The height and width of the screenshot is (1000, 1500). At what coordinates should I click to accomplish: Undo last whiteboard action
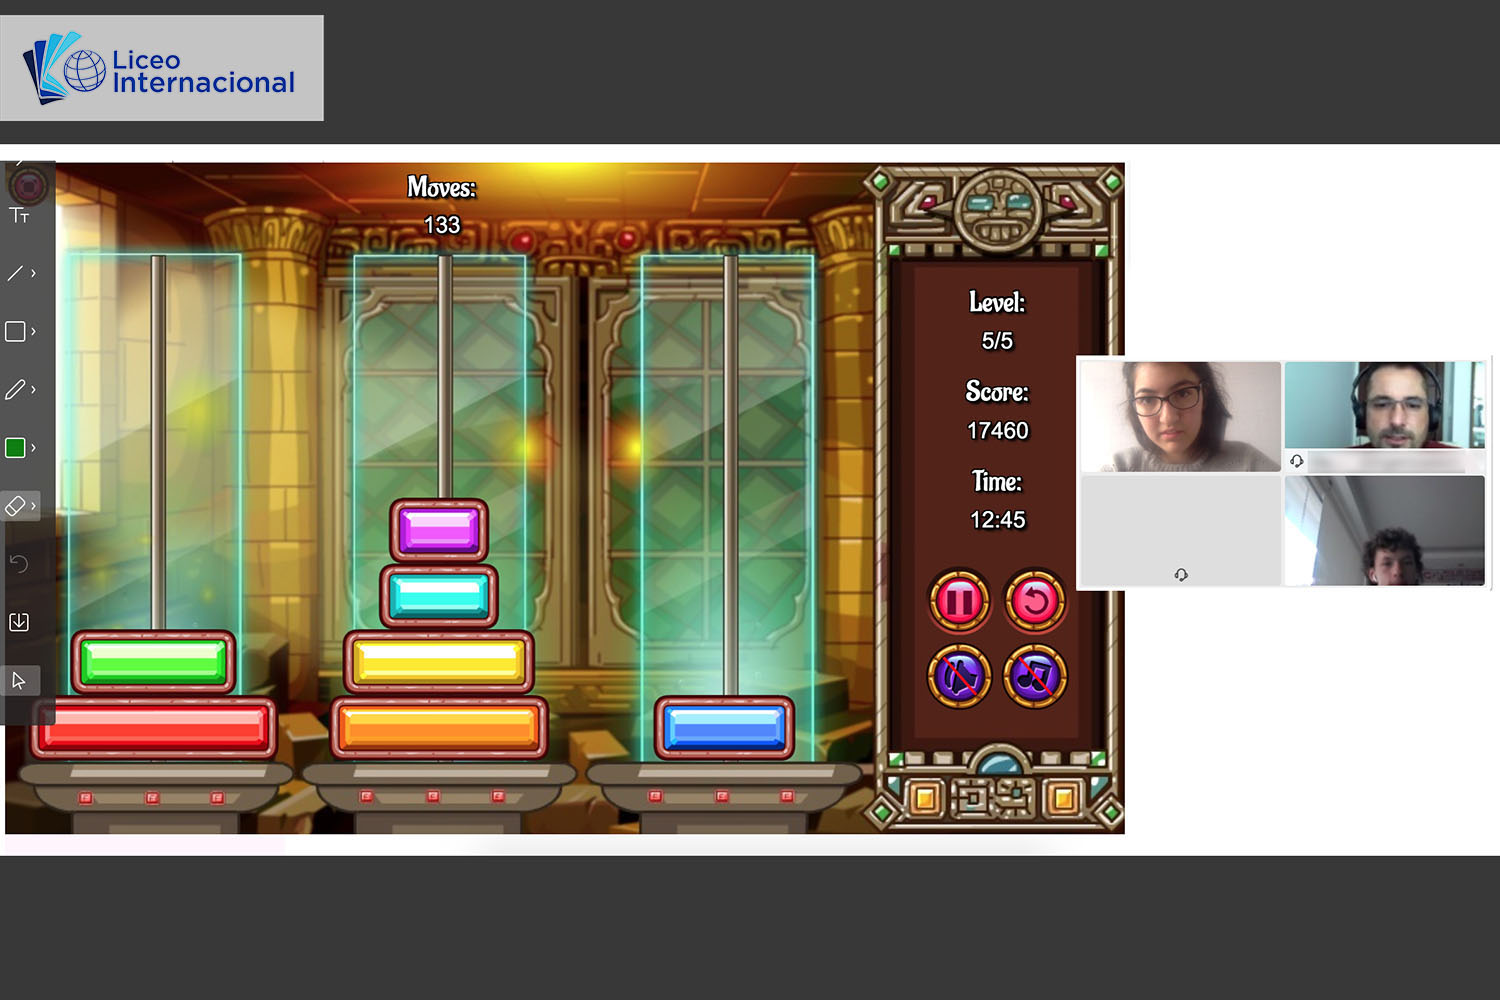(x=18, y=564)
